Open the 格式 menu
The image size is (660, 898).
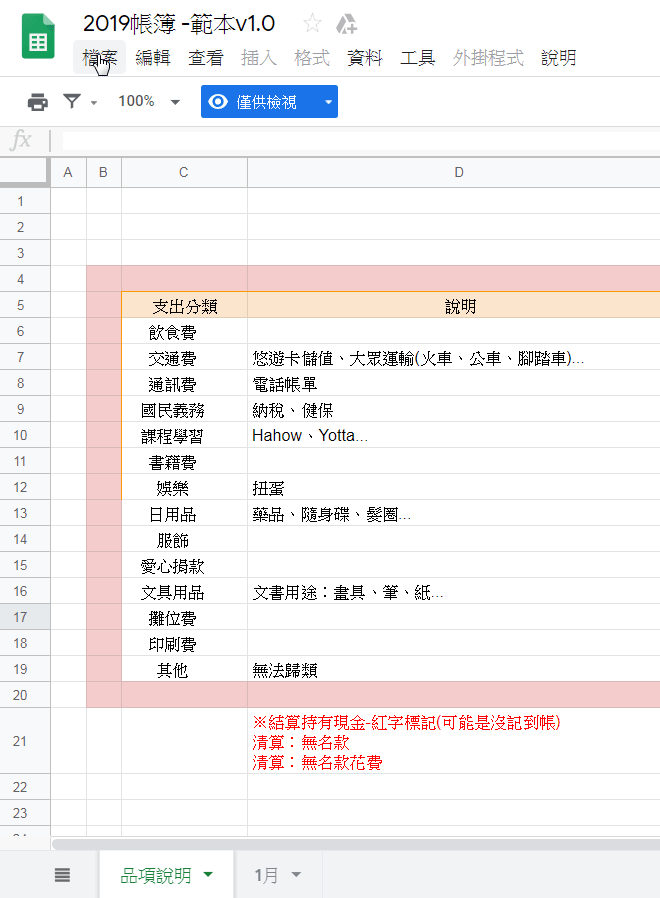312,57
